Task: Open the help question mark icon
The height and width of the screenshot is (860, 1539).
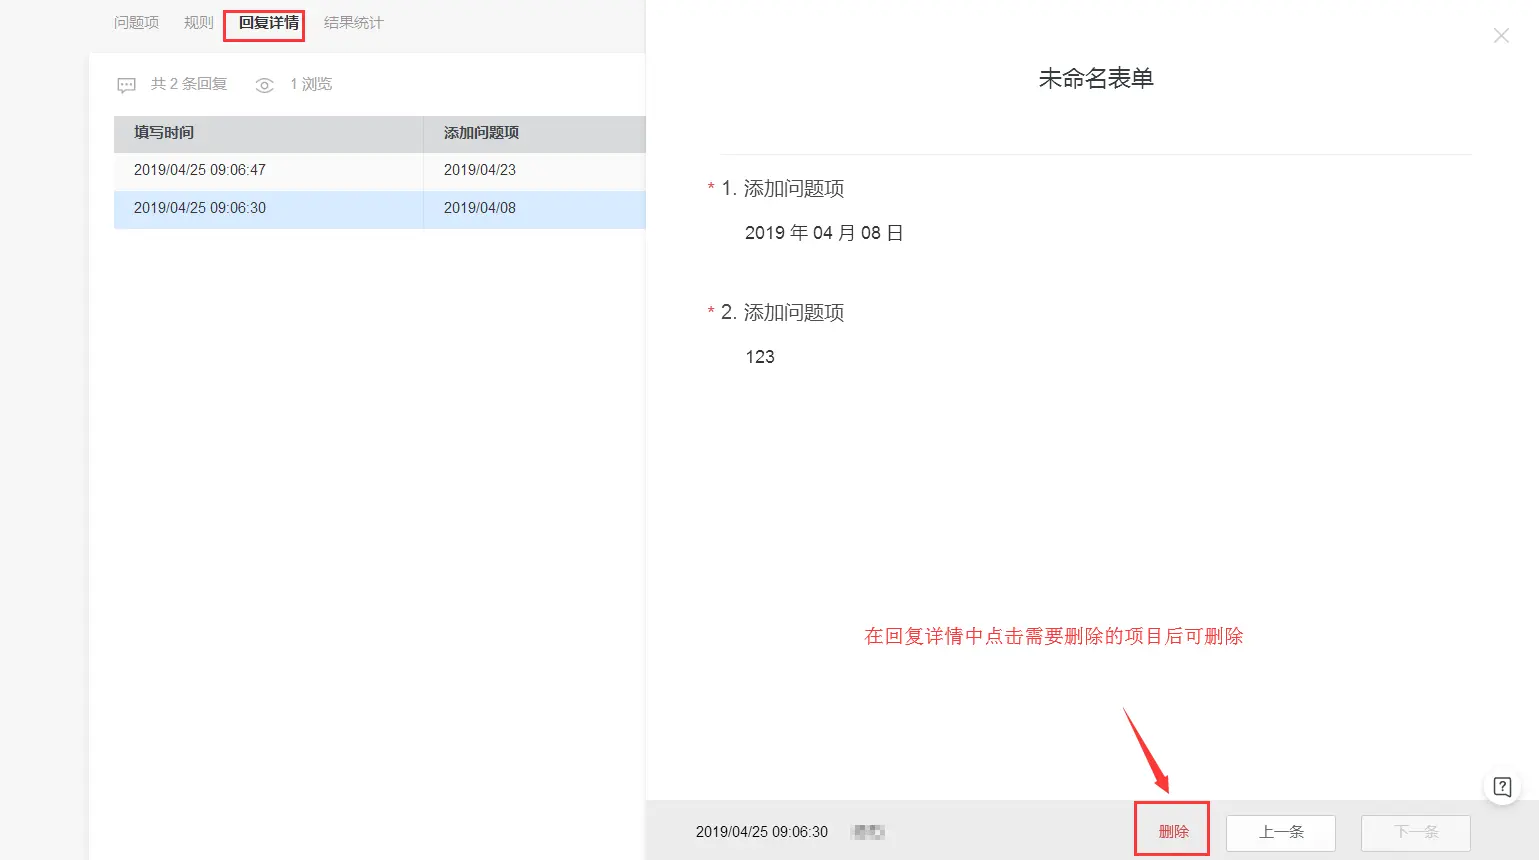Action: 1502,786
